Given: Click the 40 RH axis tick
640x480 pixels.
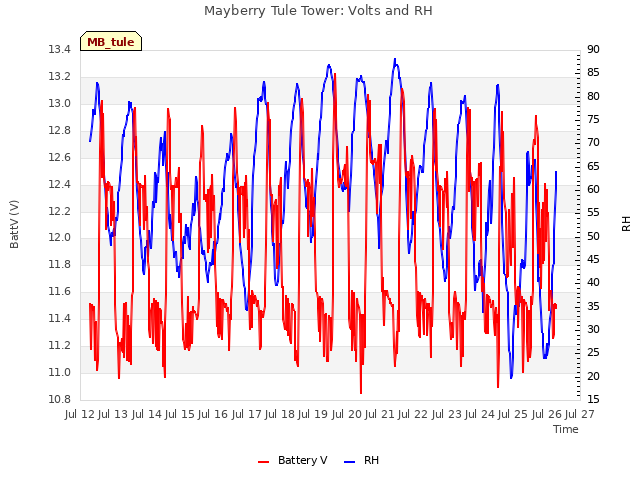Looking at the screenshot, I should [x=593, y=283].
